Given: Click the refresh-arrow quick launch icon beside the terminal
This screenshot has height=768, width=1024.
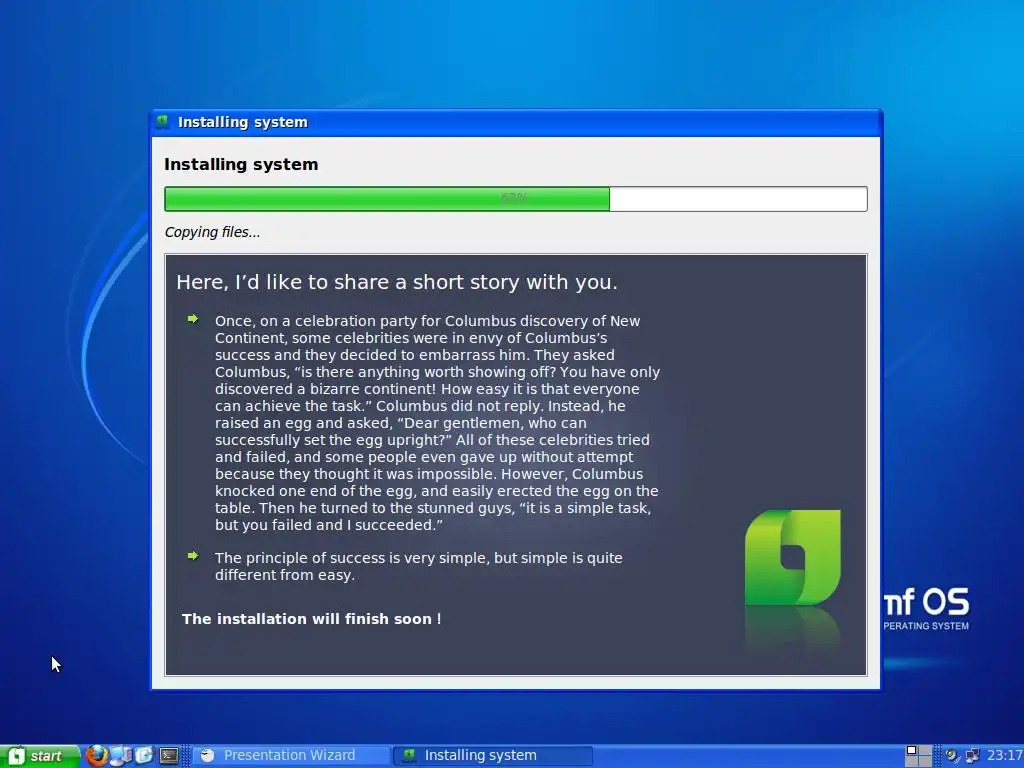Looking at the screenshot, I should tap(144, 756).
